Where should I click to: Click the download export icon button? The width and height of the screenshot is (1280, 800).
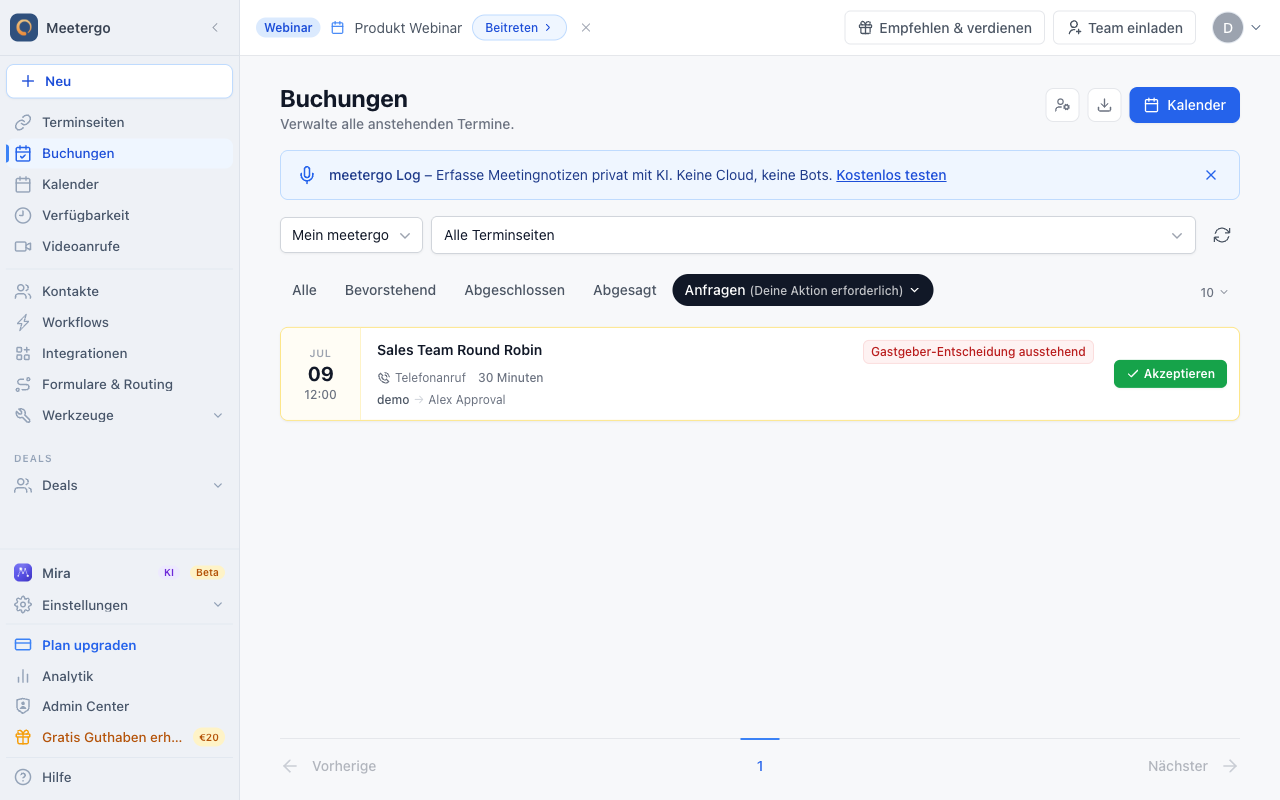pyautogui.click(x=1104, y=105)
